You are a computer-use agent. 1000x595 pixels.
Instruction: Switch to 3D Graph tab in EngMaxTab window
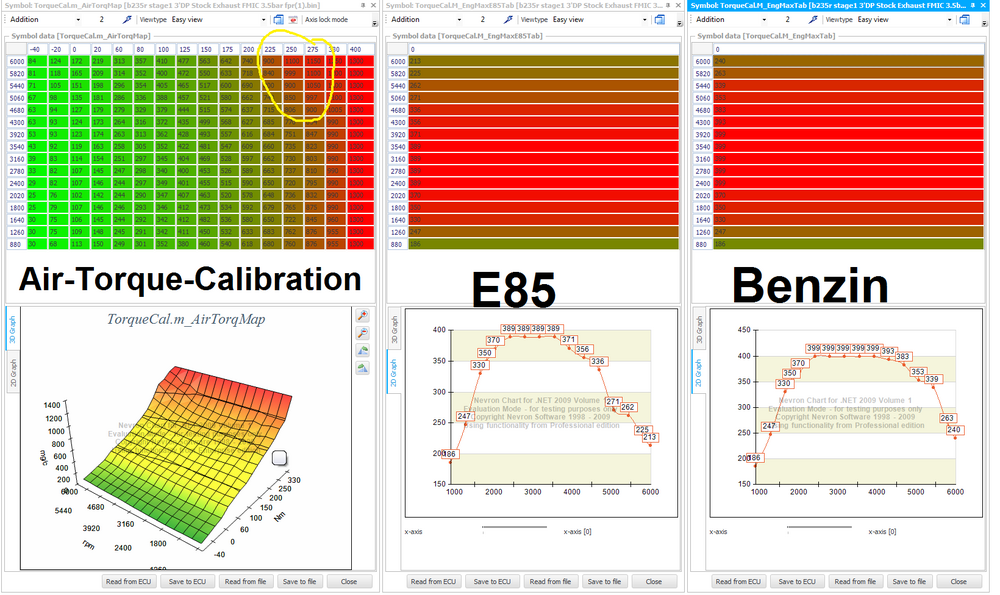tap(698, 330)
